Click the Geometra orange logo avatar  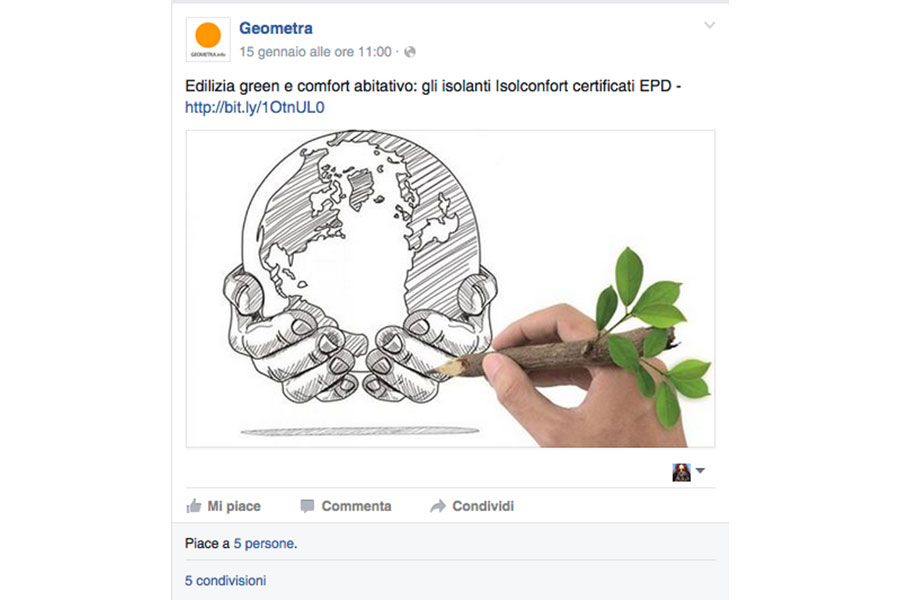[x=208, y=39]
